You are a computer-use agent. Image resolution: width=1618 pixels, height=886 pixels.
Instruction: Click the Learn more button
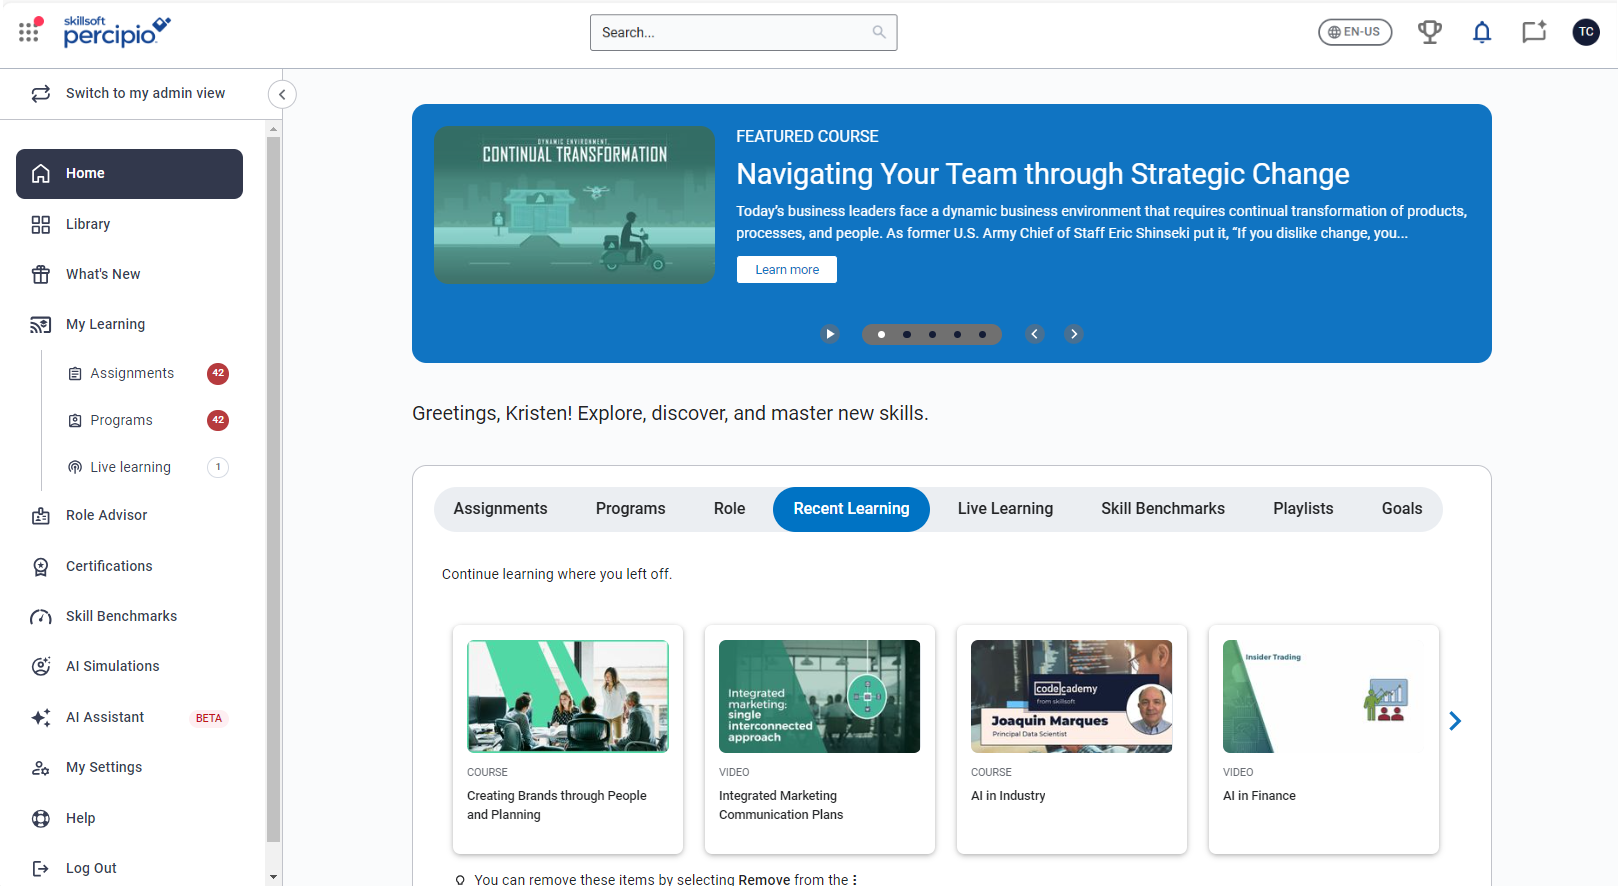point(787,270)
